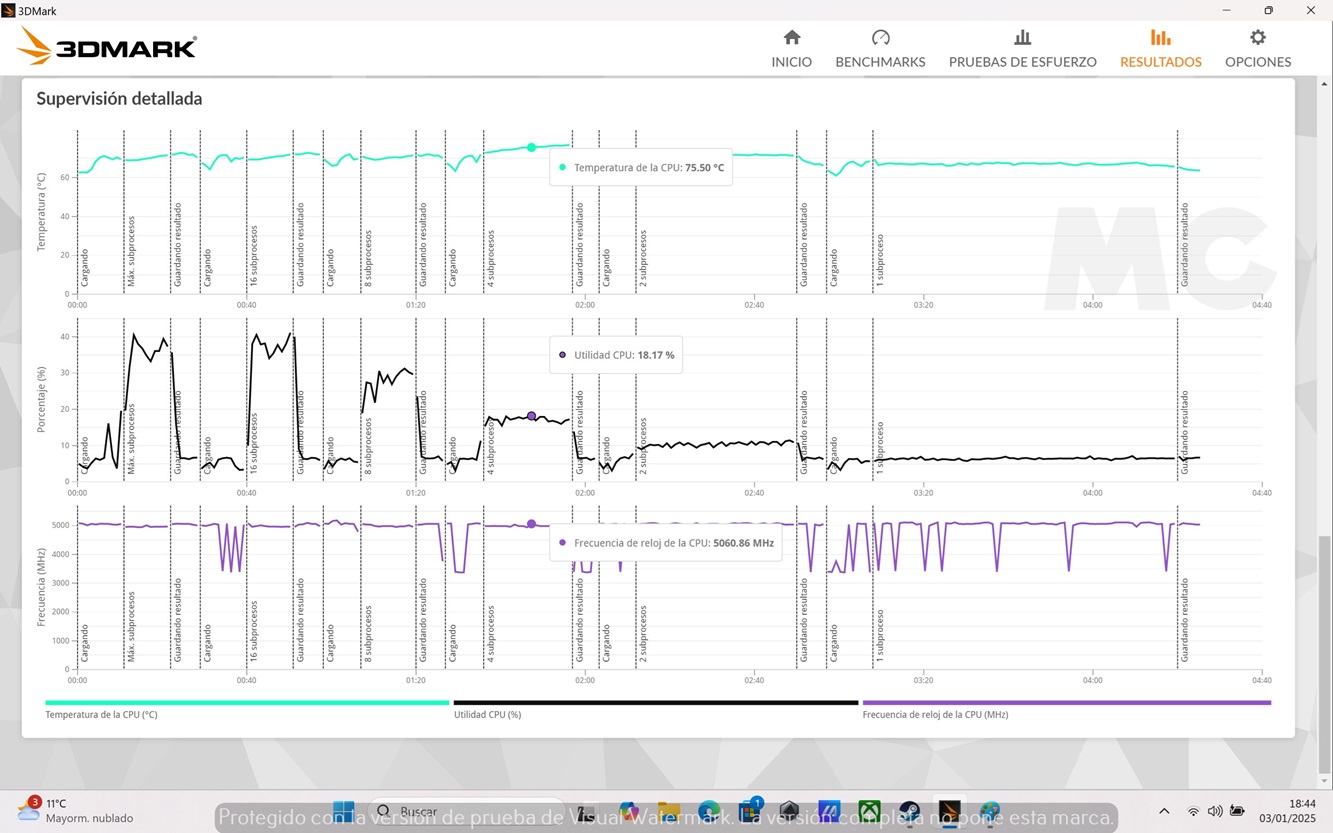This screenshot has height=833, width=1333.
Task: Open the weather widget showing 11°C
Action: pyautogui.click(x=75, y=810)
